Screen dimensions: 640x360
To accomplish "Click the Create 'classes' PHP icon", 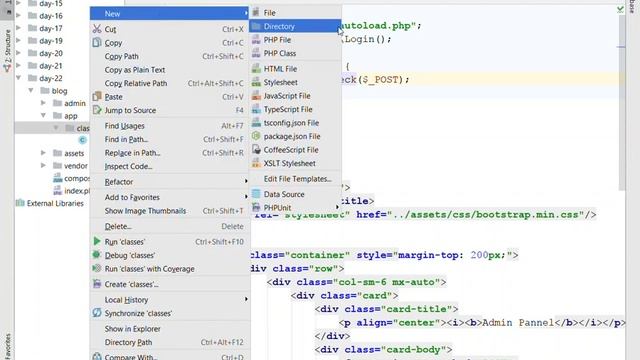I will (x=97, y=284).
